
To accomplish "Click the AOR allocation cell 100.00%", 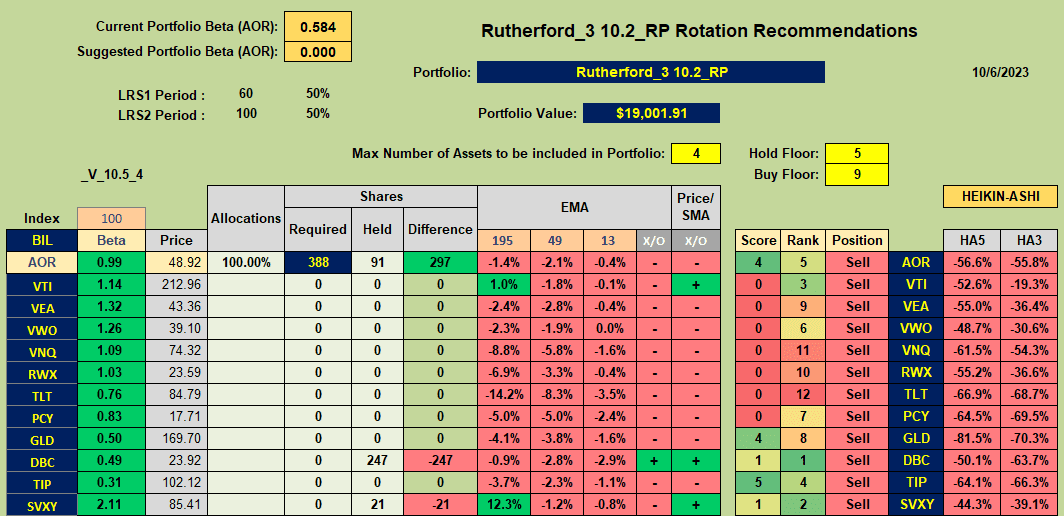I will tap(246, 262).
